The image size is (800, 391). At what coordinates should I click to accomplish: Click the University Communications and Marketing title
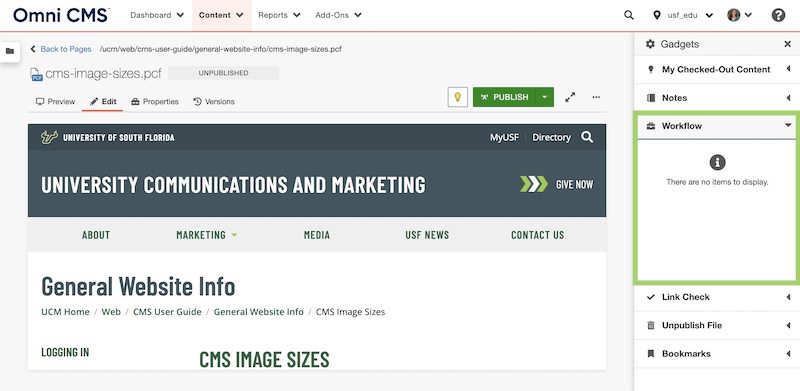tap(233, 184)
